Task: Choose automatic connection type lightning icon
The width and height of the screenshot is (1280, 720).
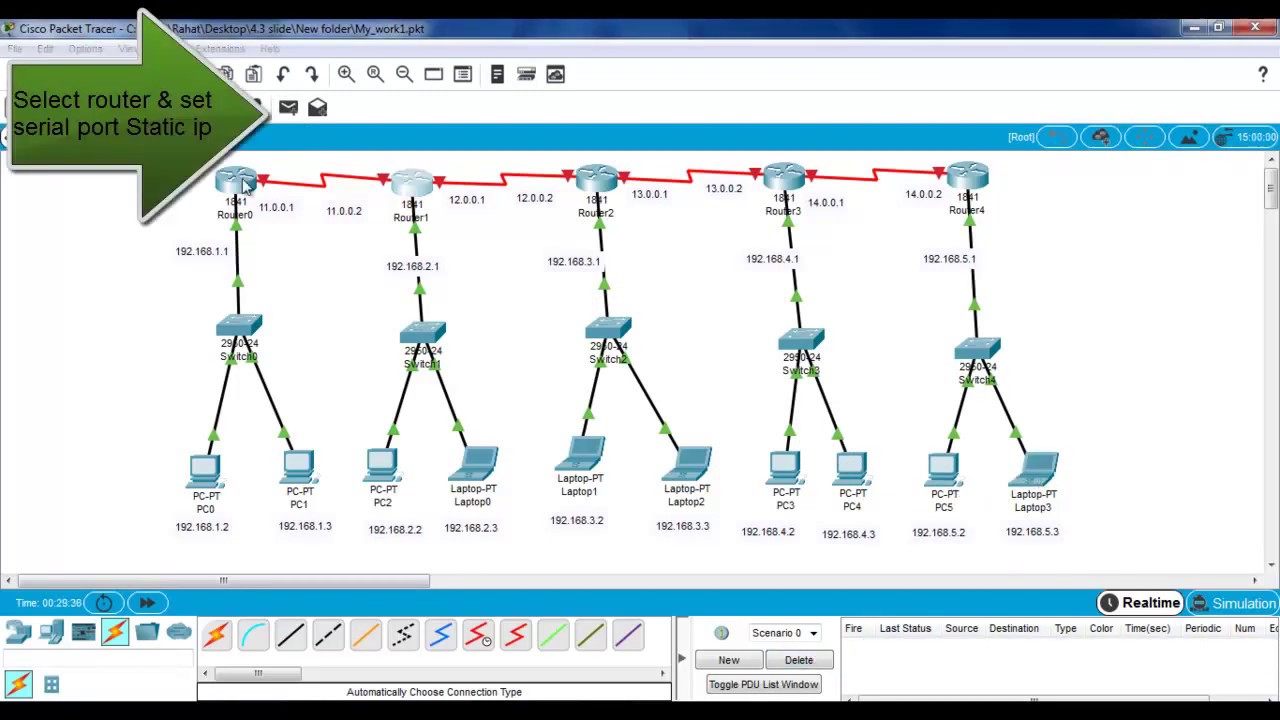Action: [216, 634]
